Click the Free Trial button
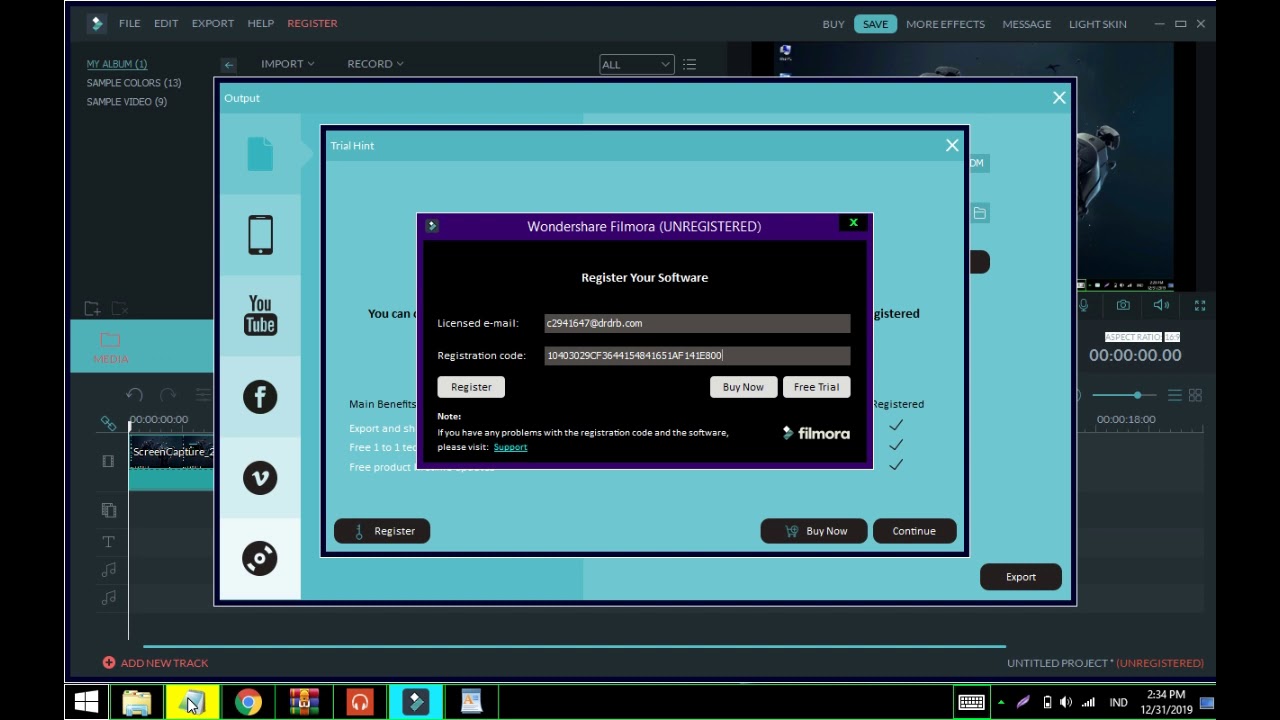1280x720 pixels. [816, 387]
